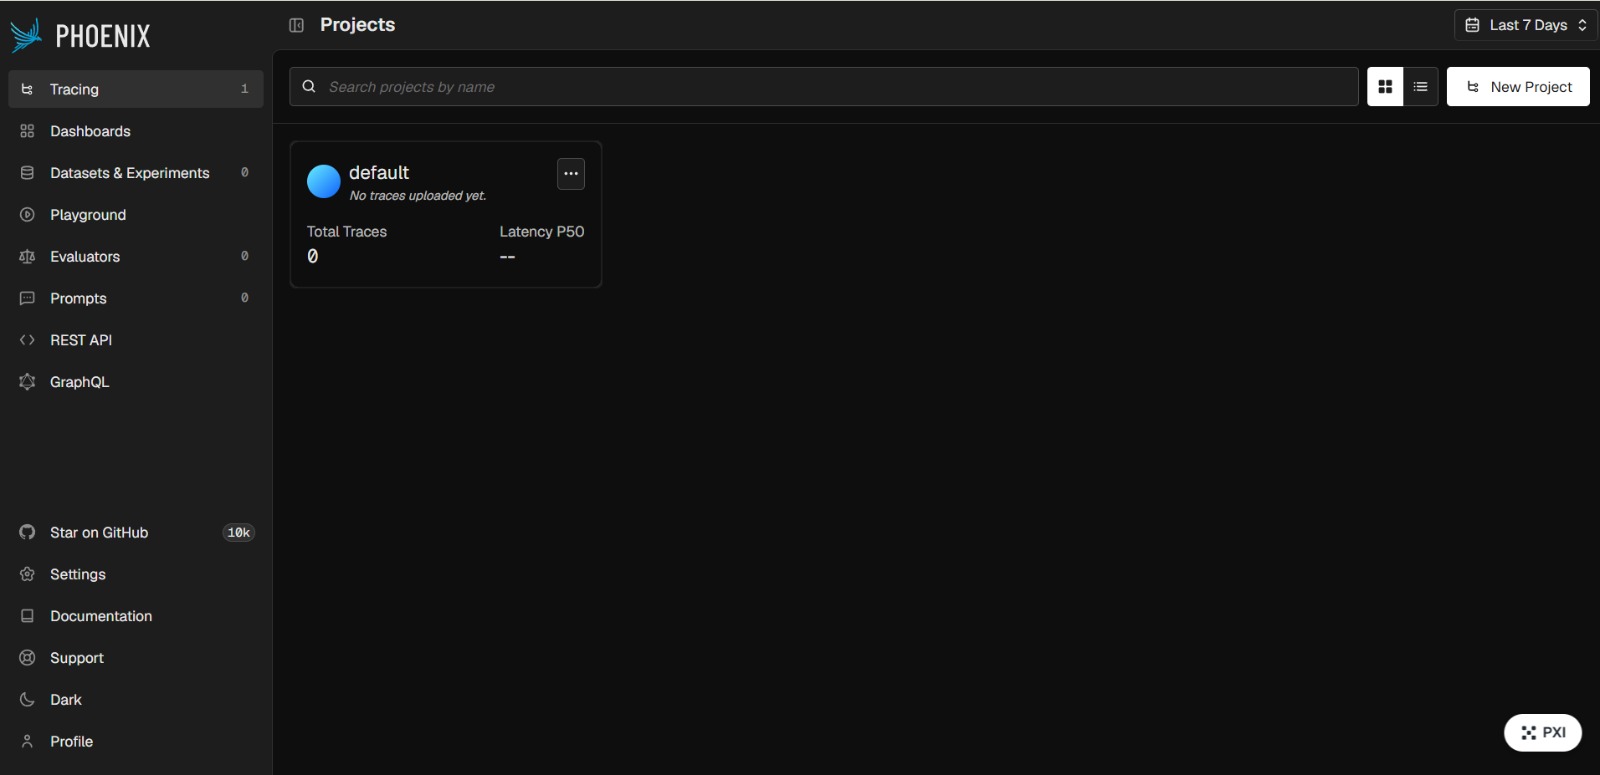
Task: Open the REST API link
Action: coord(136,340)
